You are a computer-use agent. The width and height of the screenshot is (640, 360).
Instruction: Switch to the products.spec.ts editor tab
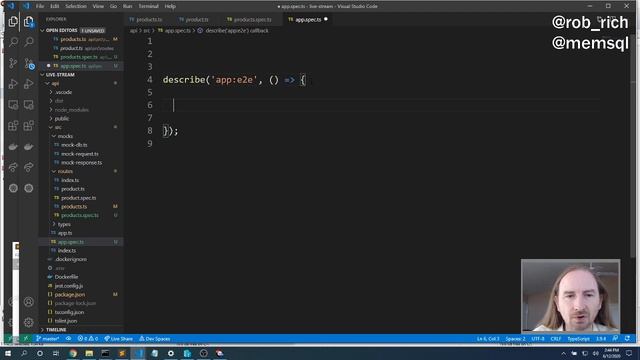click(249, 20)
